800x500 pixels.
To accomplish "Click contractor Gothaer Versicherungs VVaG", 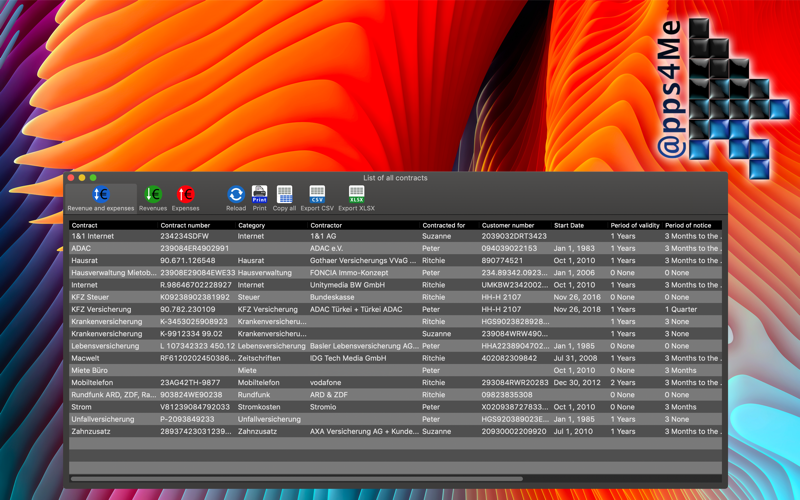I will coord(363,261).
